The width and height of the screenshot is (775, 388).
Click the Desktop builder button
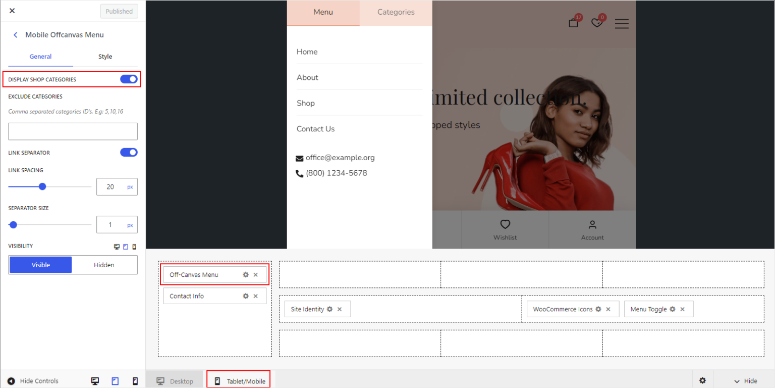(174, 381)
